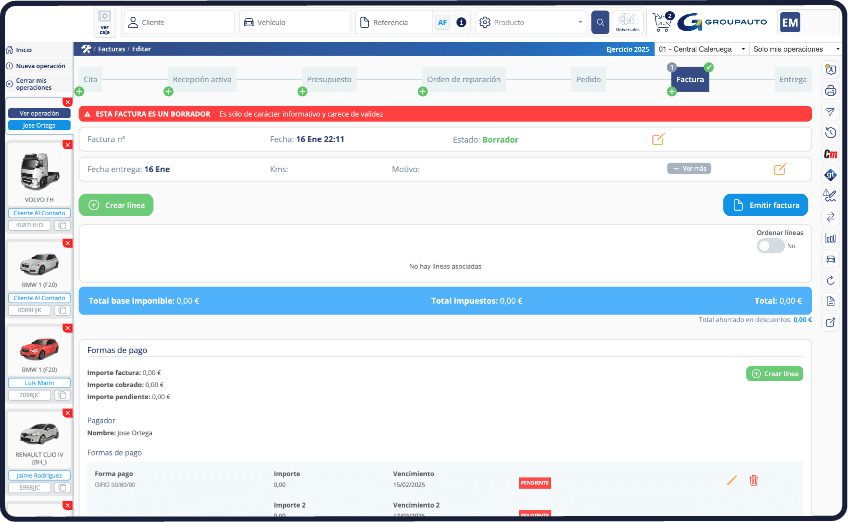This screenshot has width=848, height=522.
Task: Add Recepción activa step with green plus
Action: click(168, 91)
